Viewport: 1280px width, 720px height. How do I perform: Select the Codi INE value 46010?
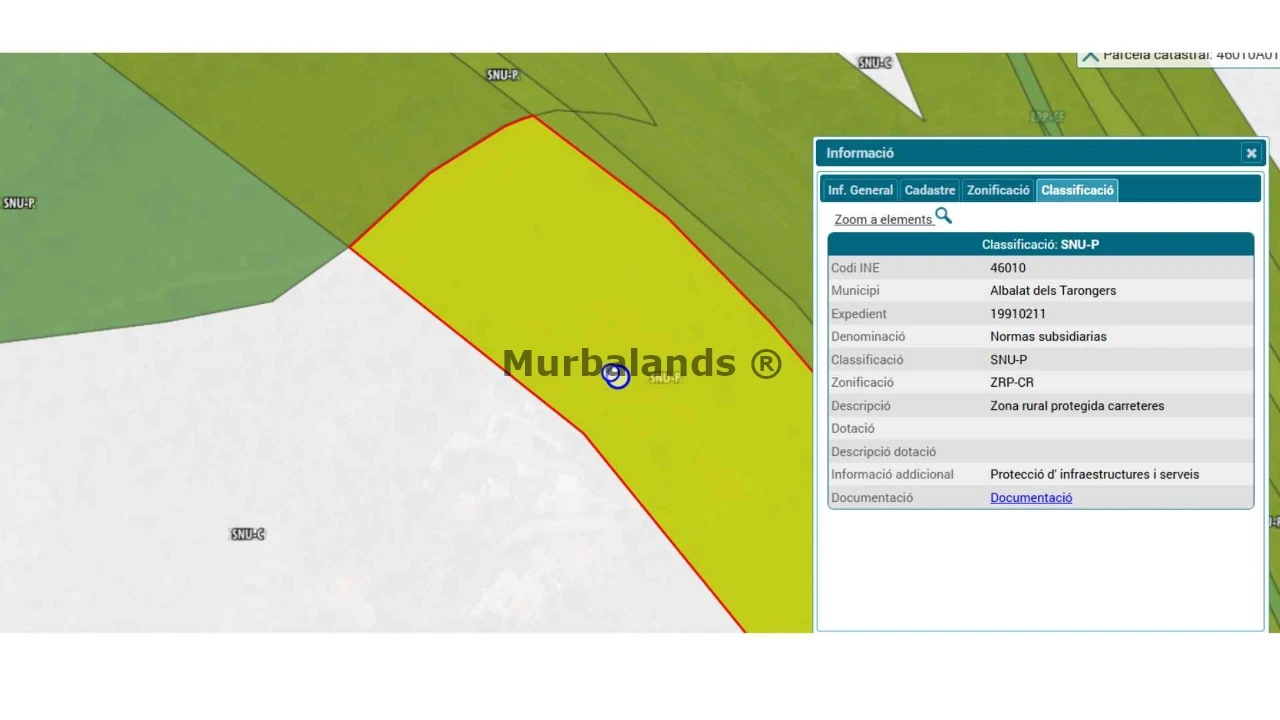point(1008,268)
